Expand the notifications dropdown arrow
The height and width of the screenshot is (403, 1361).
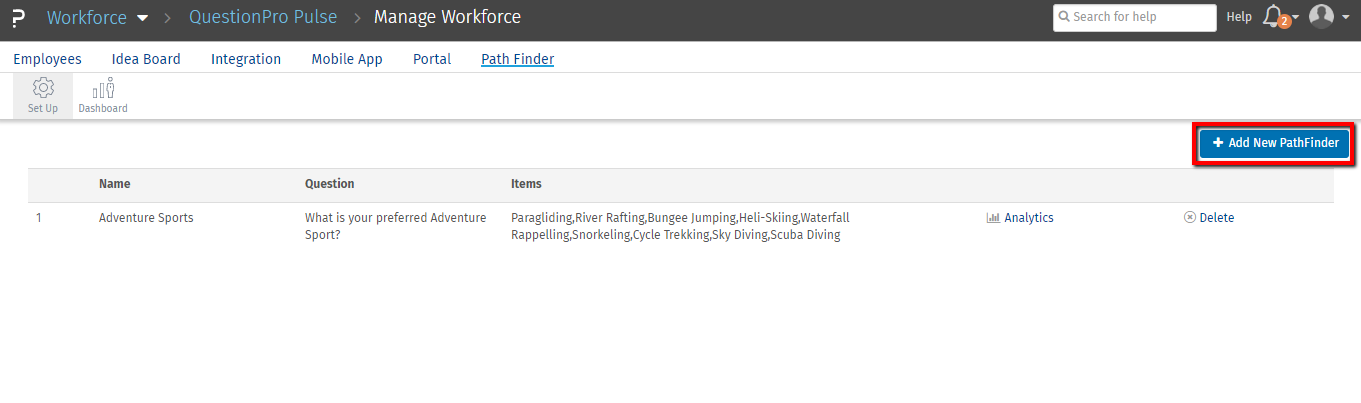tap(1296, 18)
